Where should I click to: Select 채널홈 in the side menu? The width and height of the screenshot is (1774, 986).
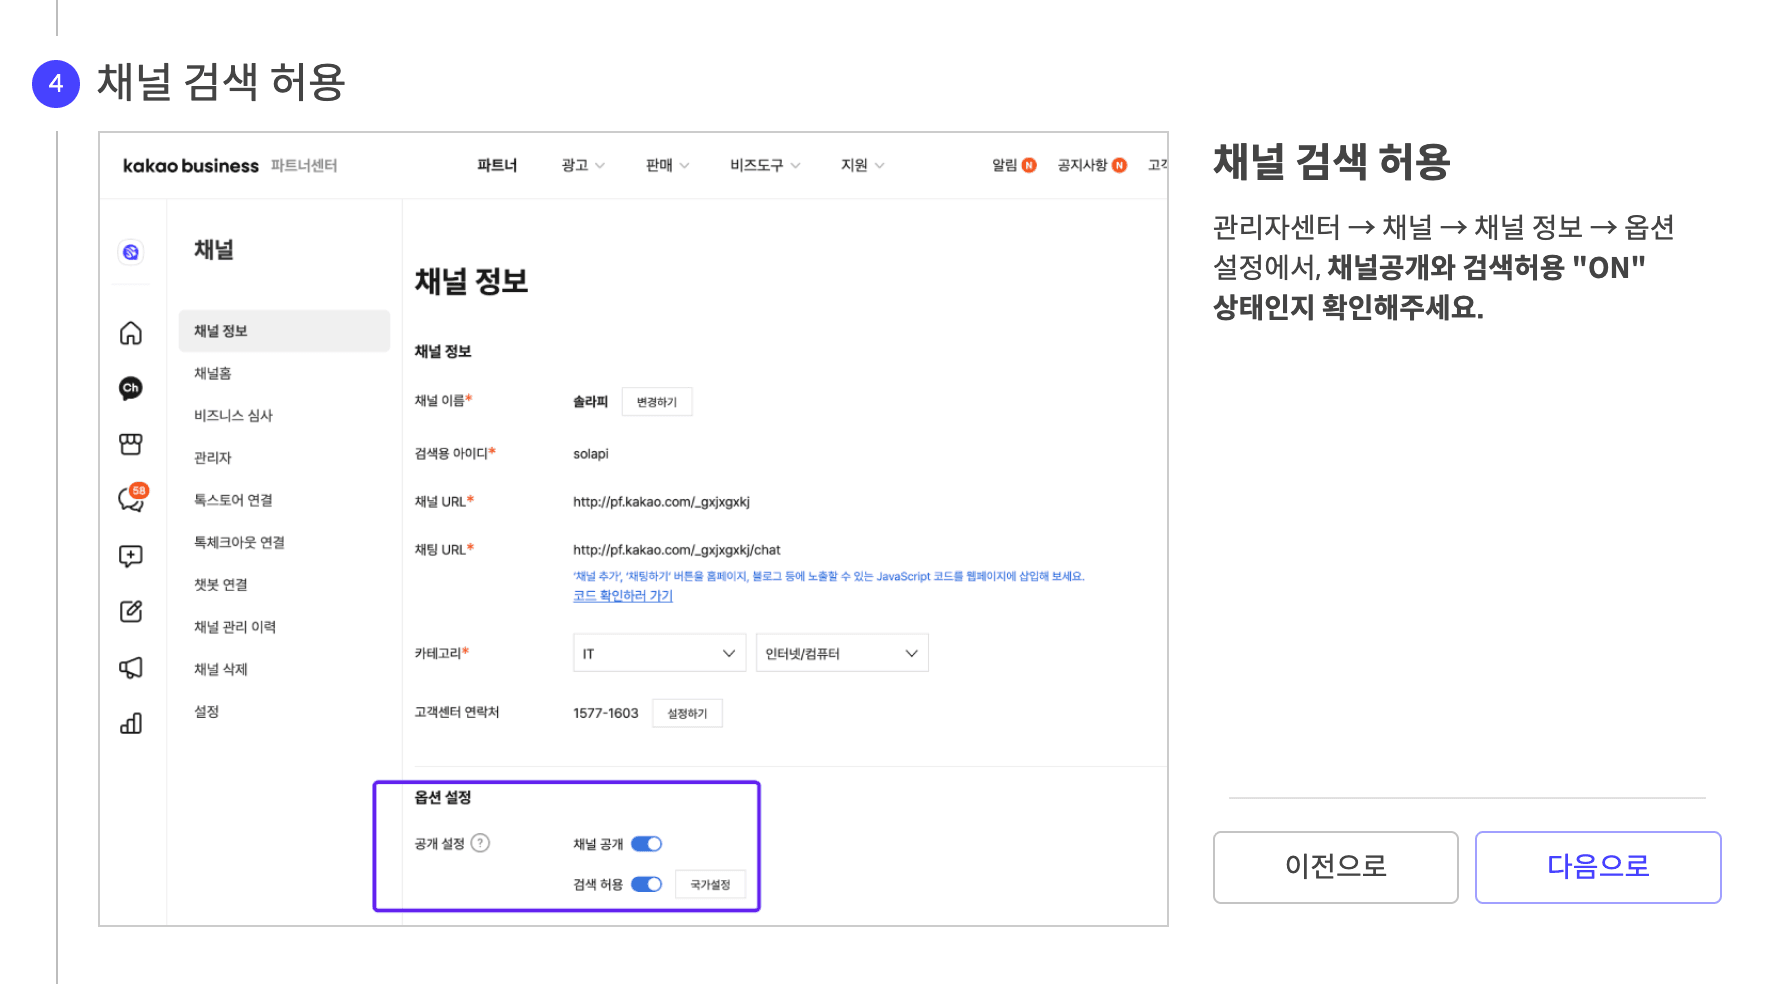point(213,373)
